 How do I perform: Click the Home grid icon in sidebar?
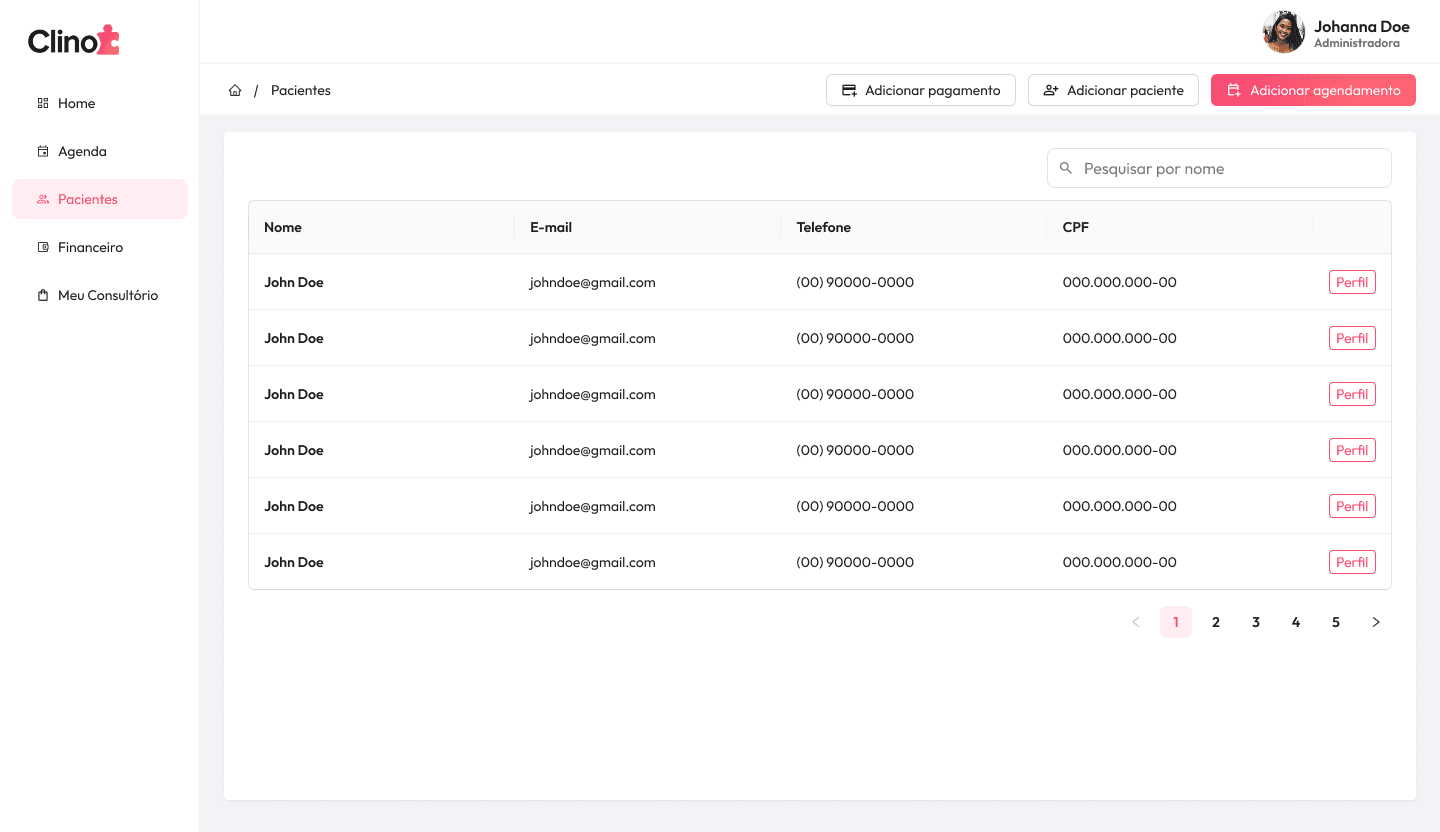(x=43, y=103)
